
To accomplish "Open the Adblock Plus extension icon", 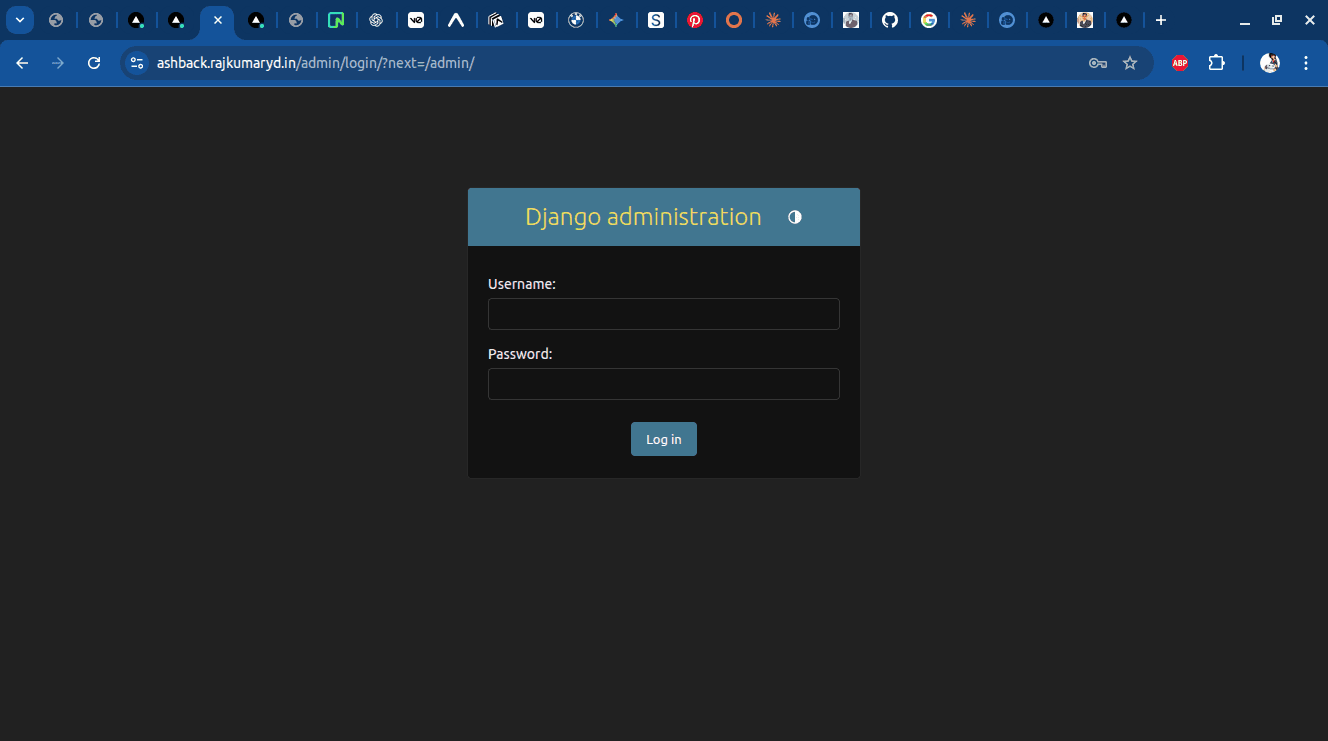I will coord(1180,63).
